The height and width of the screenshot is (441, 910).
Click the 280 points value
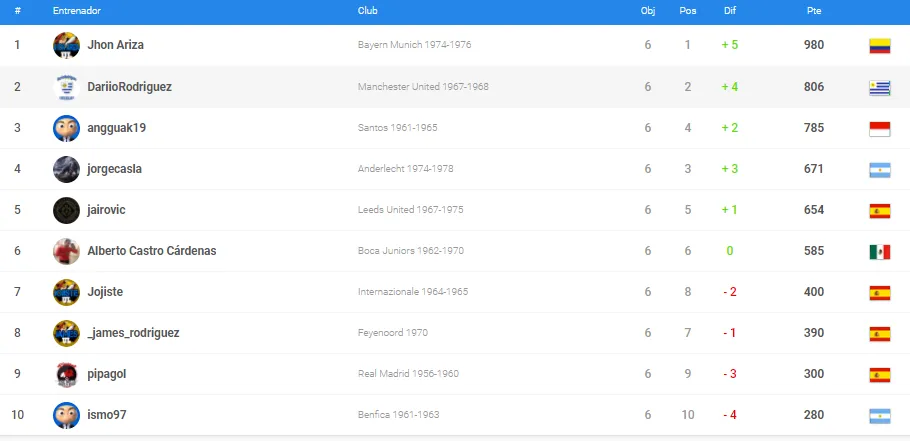click(x=814, y=415)
